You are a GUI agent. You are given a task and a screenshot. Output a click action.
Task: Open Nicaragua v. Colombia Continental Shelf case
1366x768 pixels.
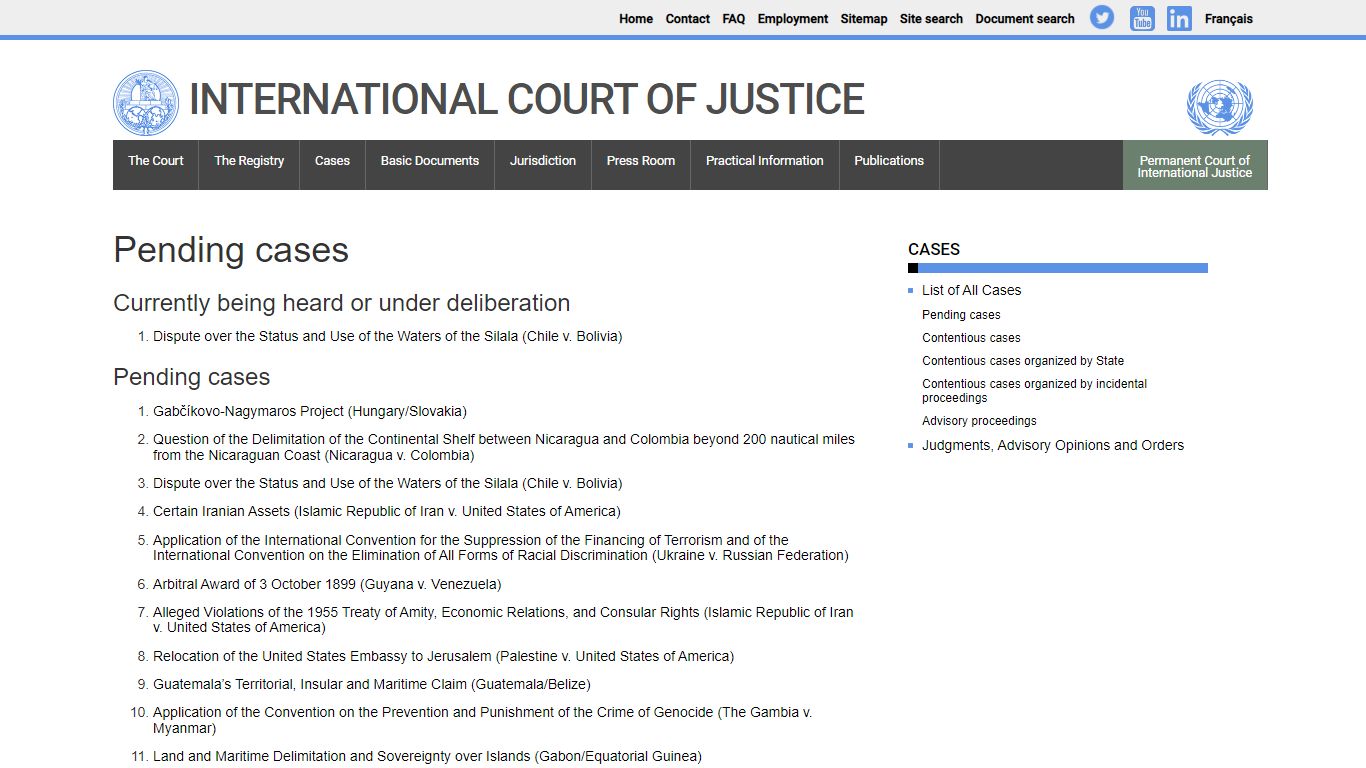point(504,447)
